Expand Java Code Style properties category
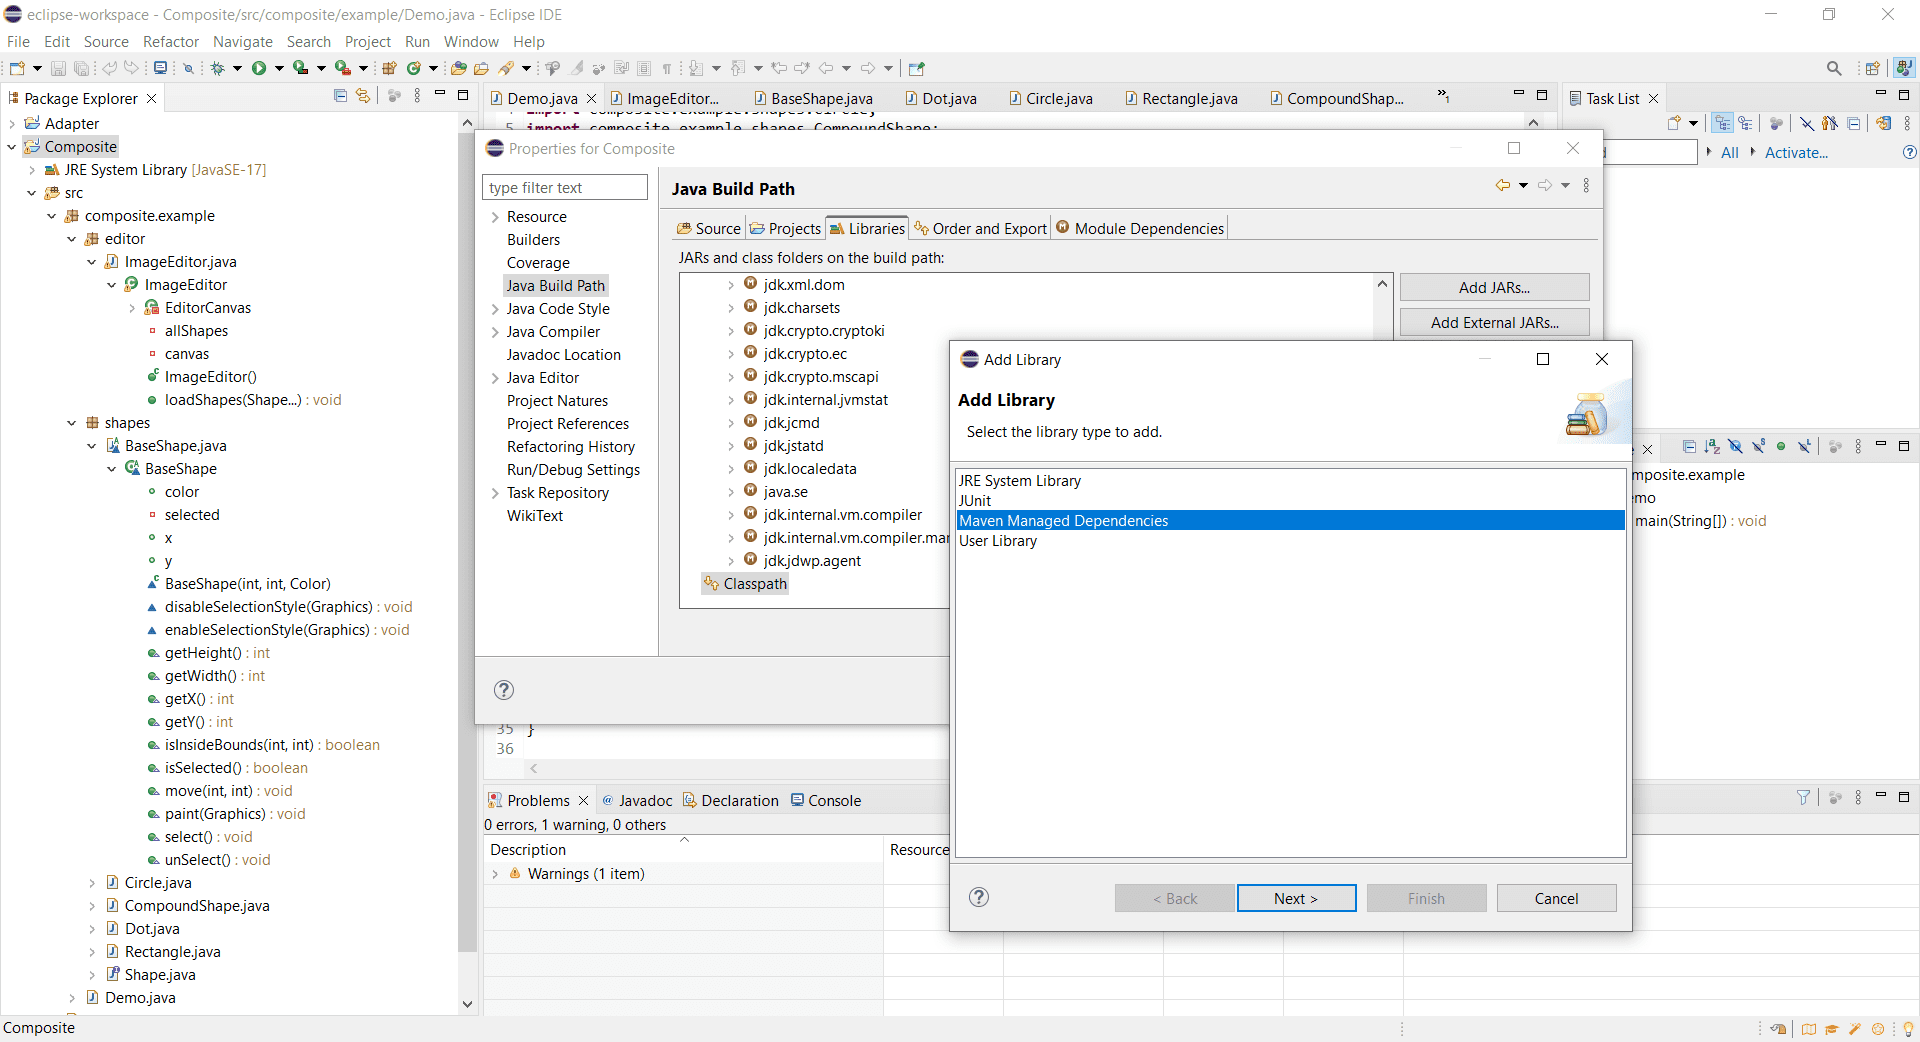Screen dimensions: 1920x1042 click(495, 309)
